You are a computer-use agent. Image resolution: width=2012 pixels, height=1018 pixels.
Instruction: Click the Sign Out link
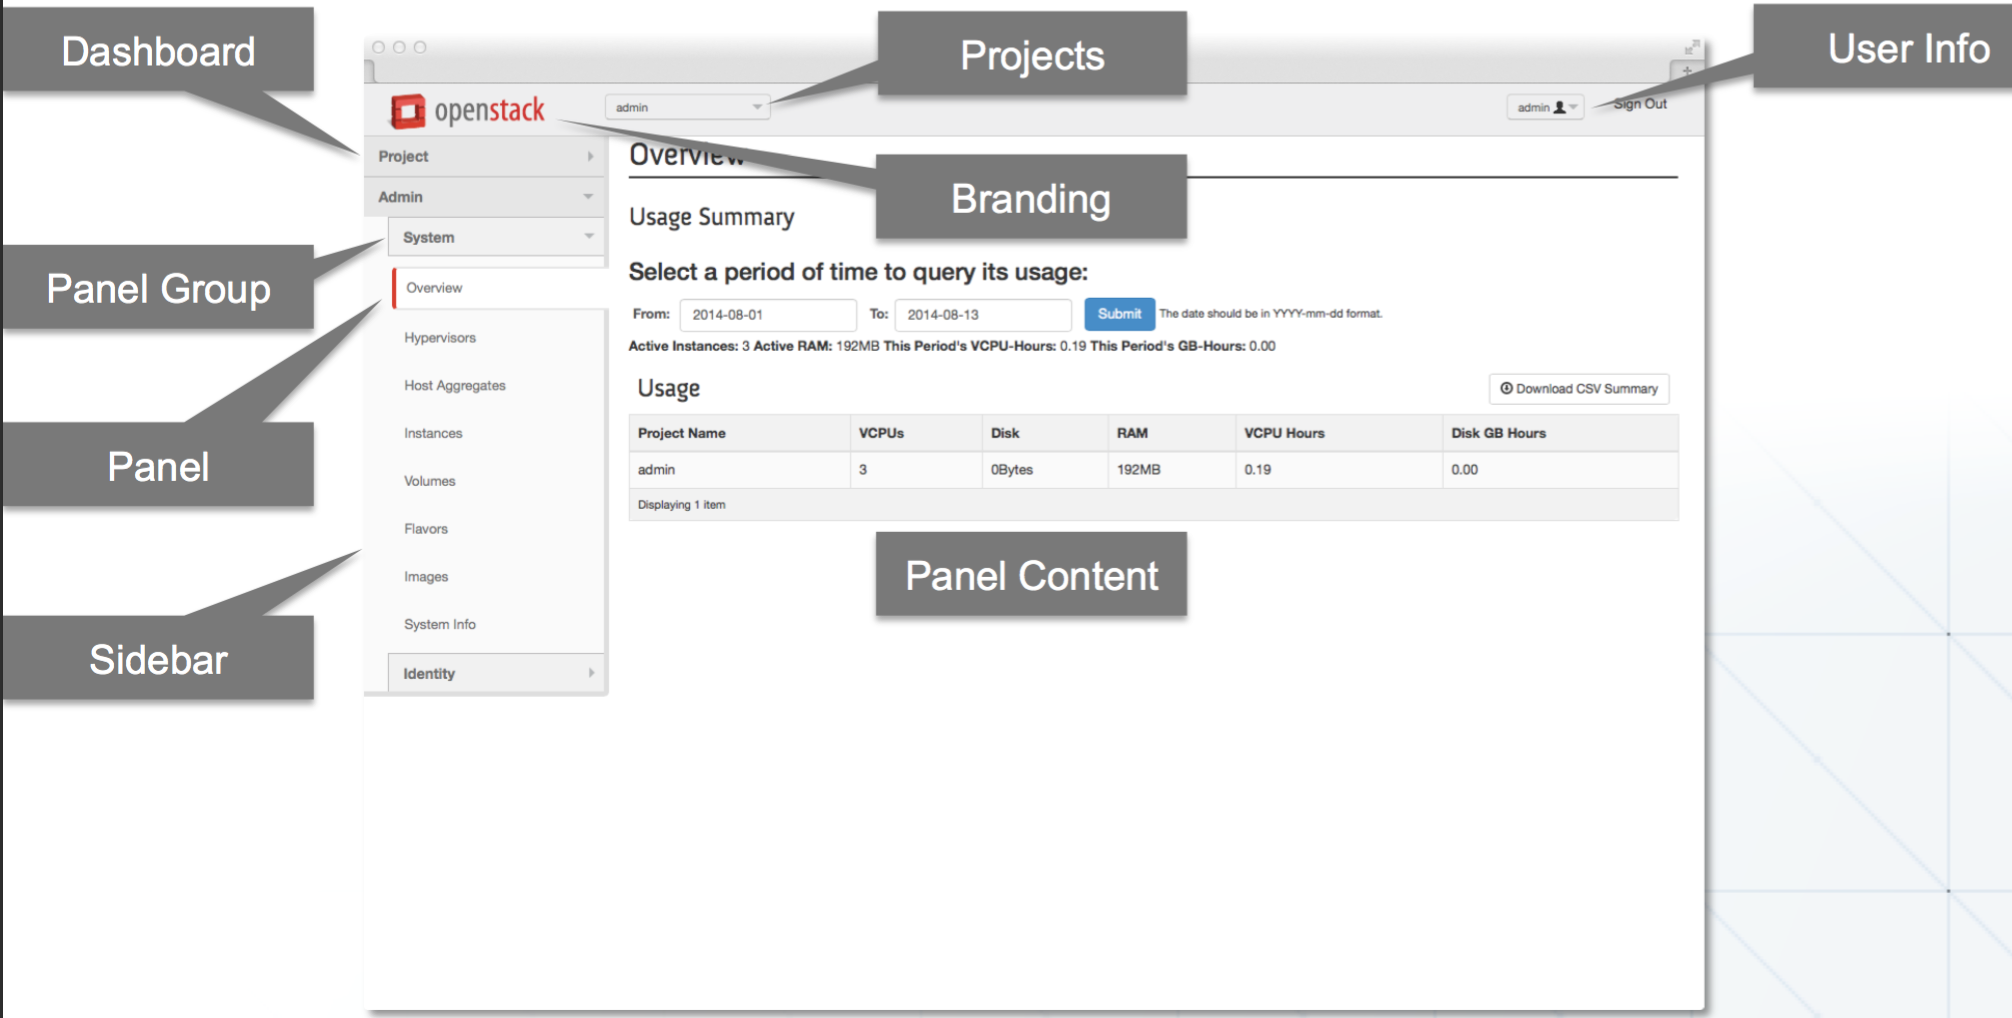tap(1640, 104)
